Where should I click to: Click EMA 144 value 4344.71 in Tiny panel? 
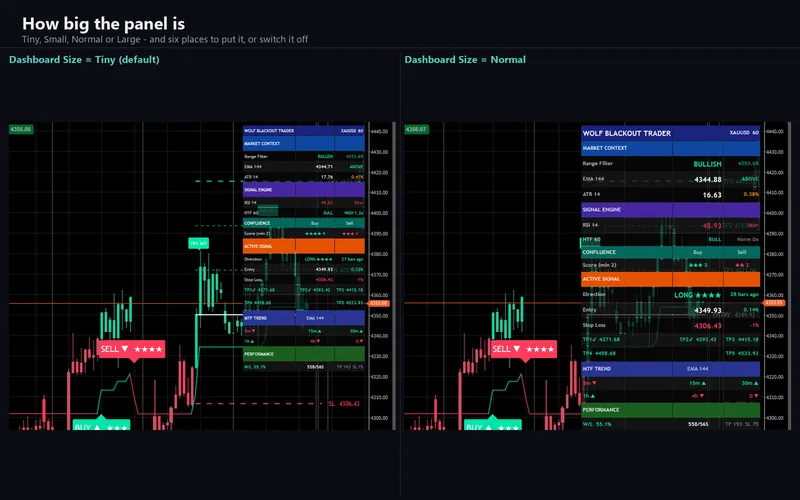(324, 166)
